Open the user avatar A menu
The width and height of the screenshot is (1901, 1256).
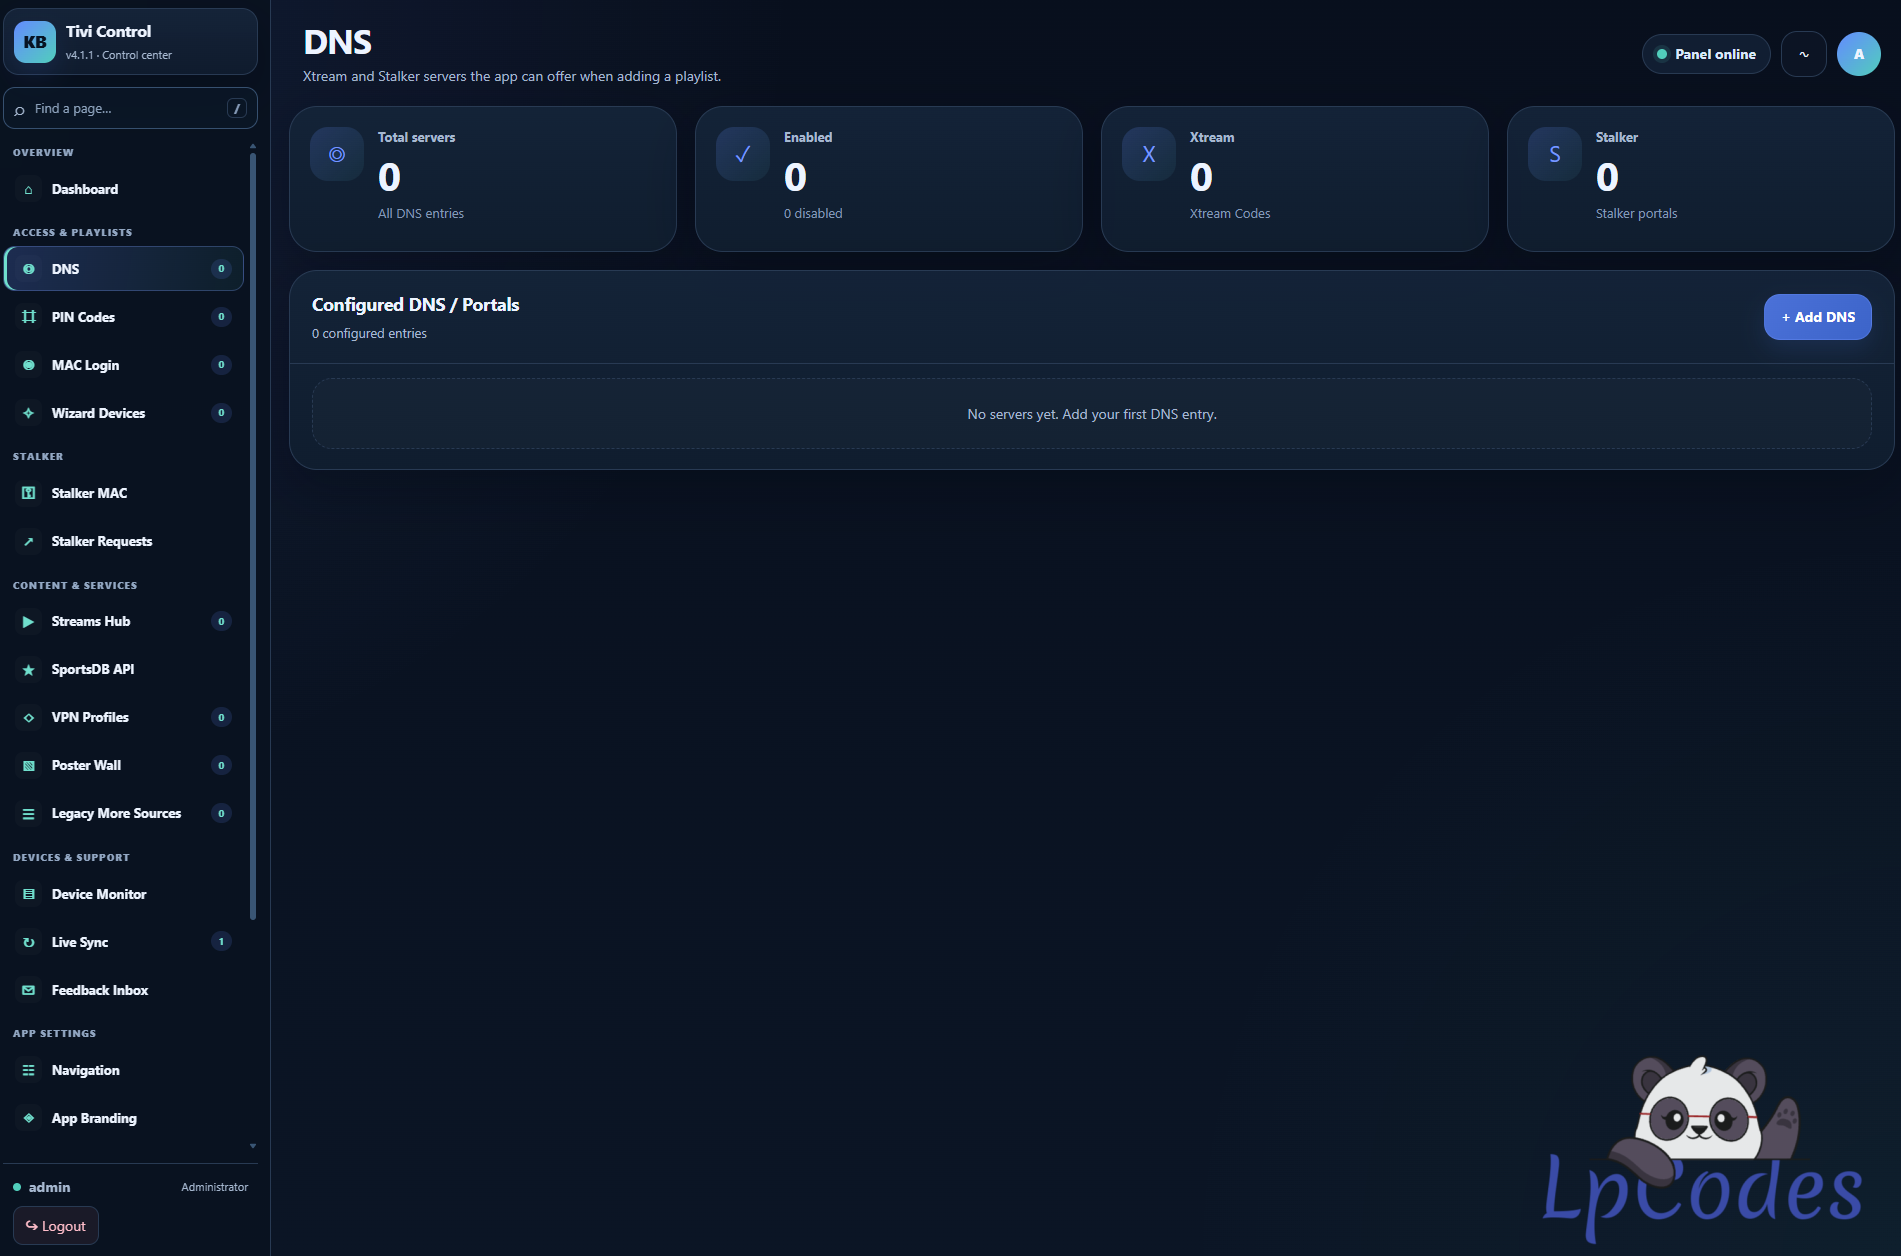(x=1859, y=54)
